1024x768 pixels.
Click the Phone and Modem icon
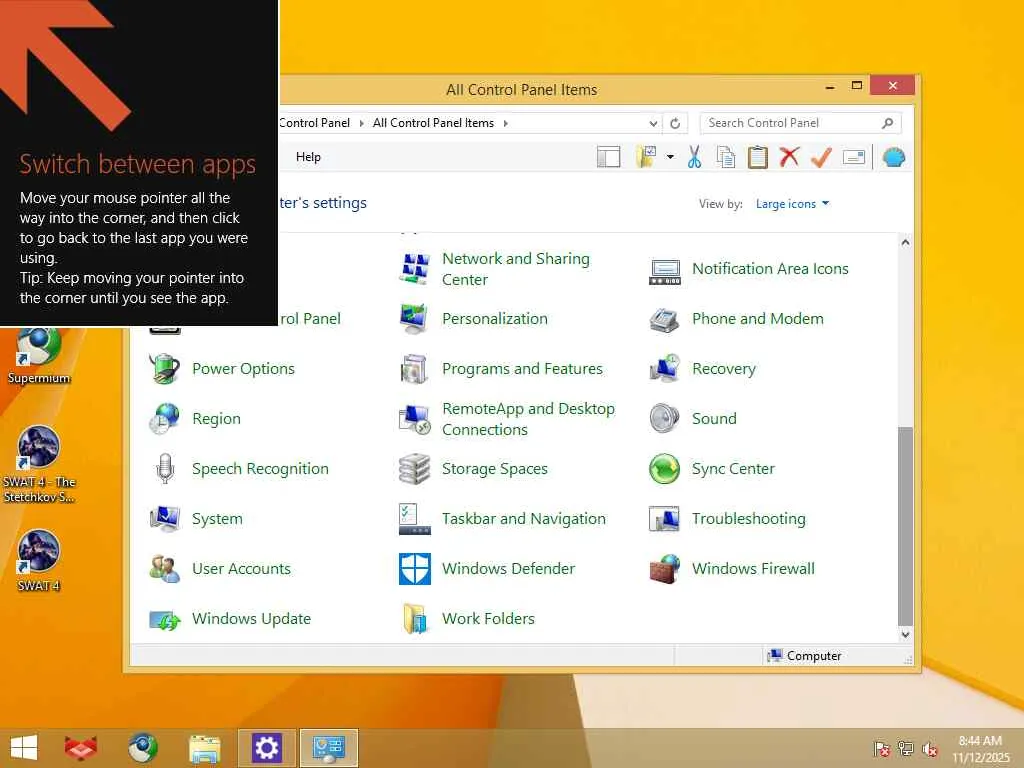pyautogui.click(x=665, y=319)
